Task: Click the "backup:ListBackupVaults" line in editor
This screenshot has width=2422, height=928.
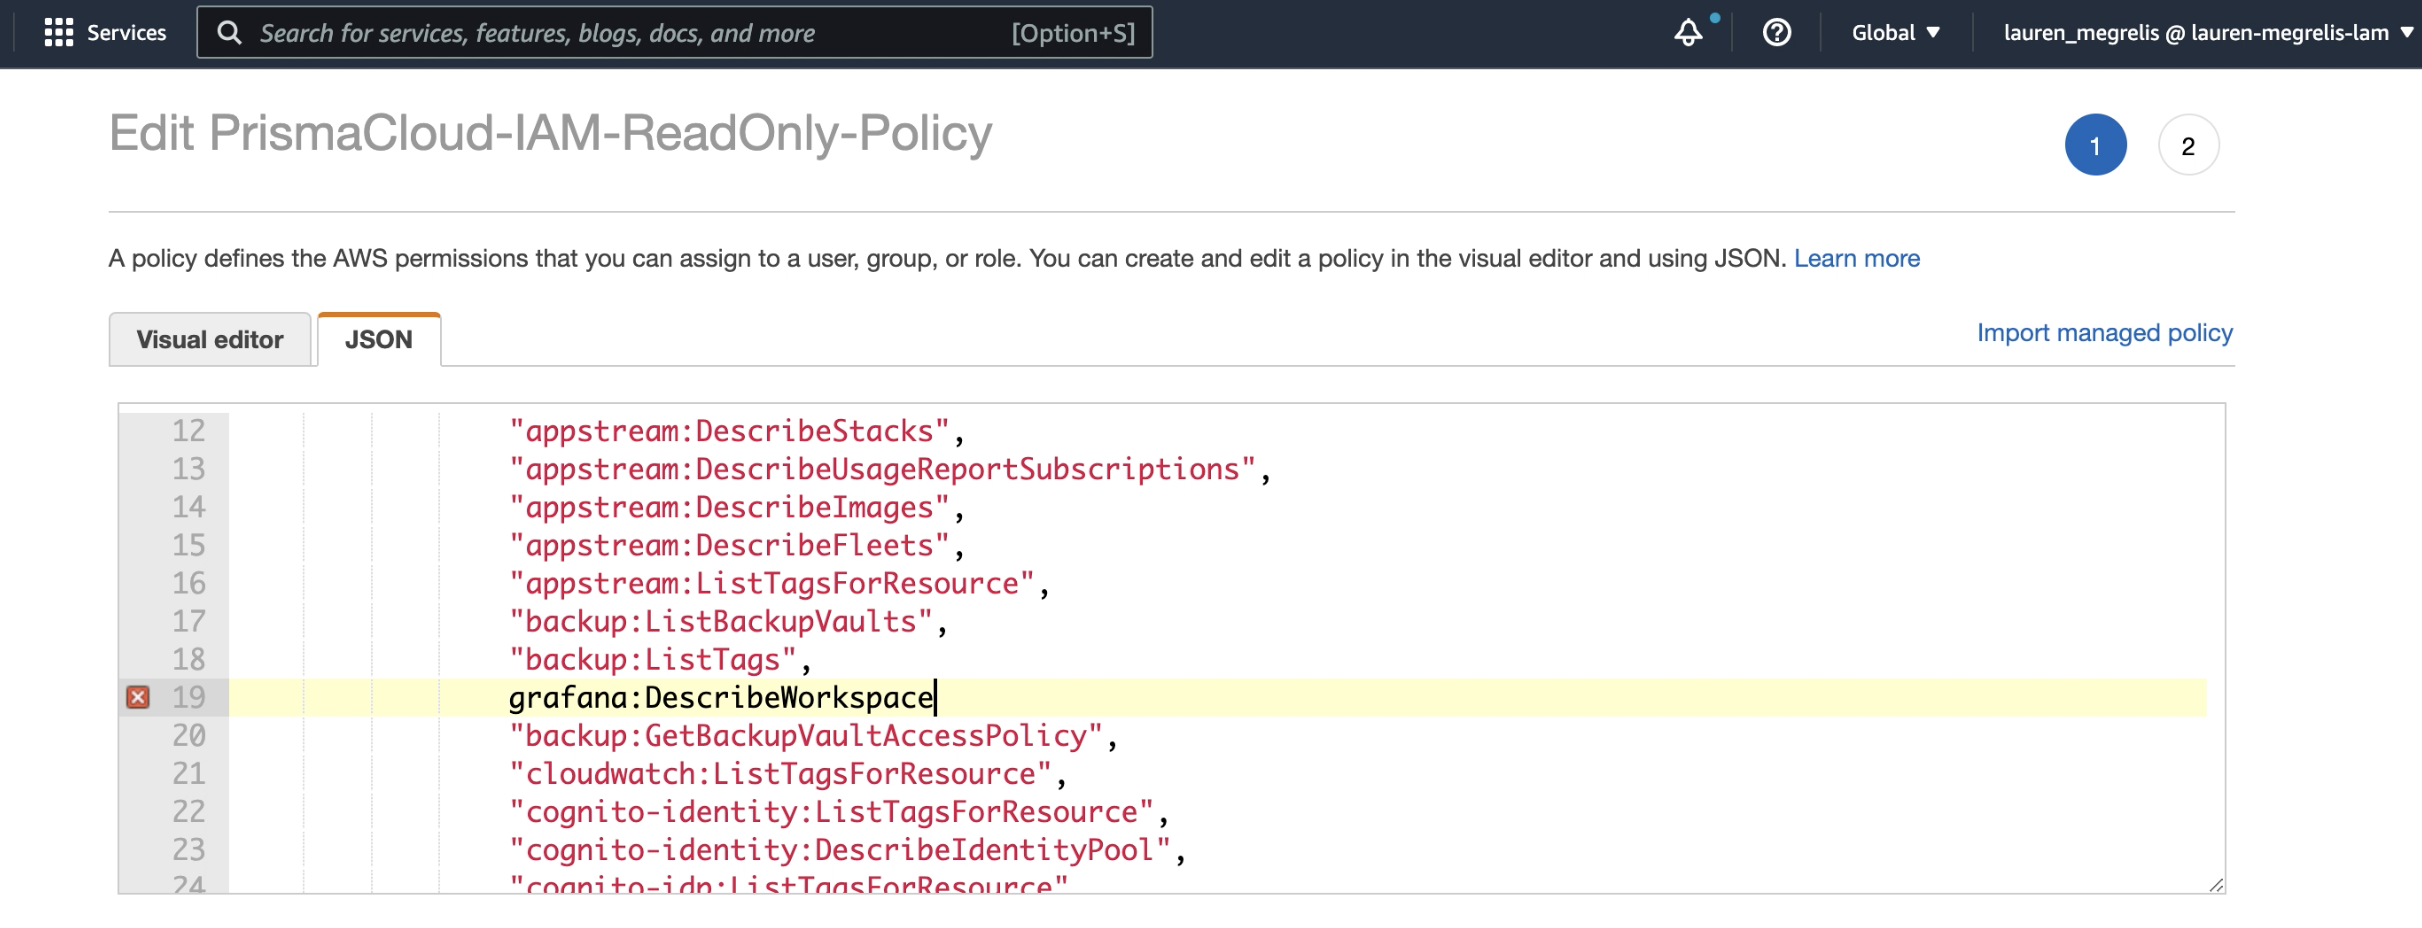Action: pyautogui.click(x=720, y=622)
